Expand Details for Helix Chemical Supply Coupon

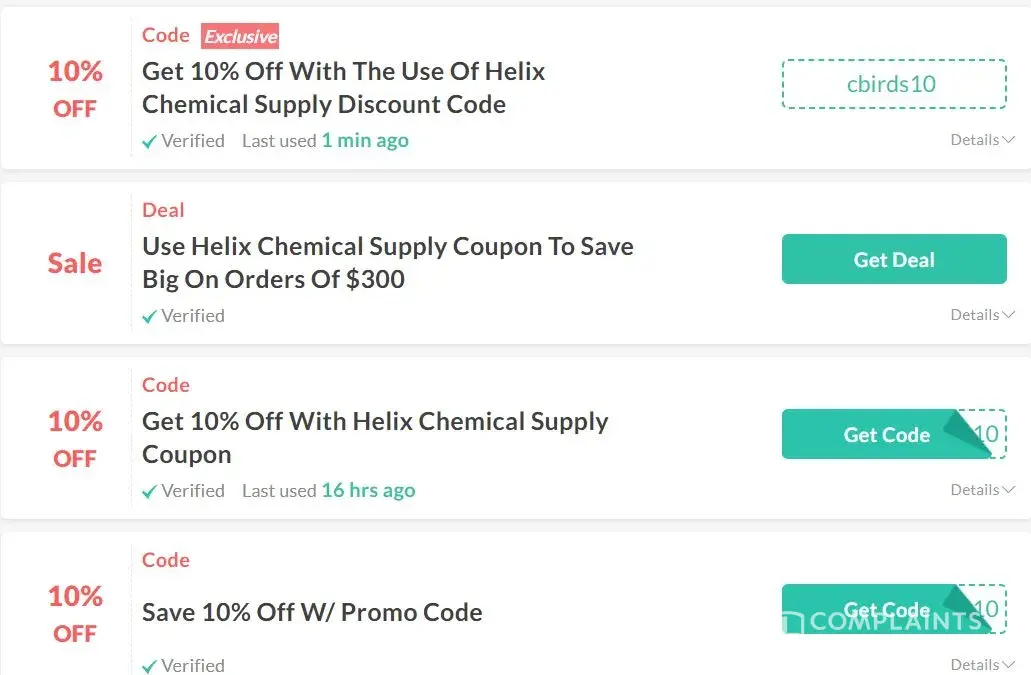pyautogui.click(x=981, y=490)
